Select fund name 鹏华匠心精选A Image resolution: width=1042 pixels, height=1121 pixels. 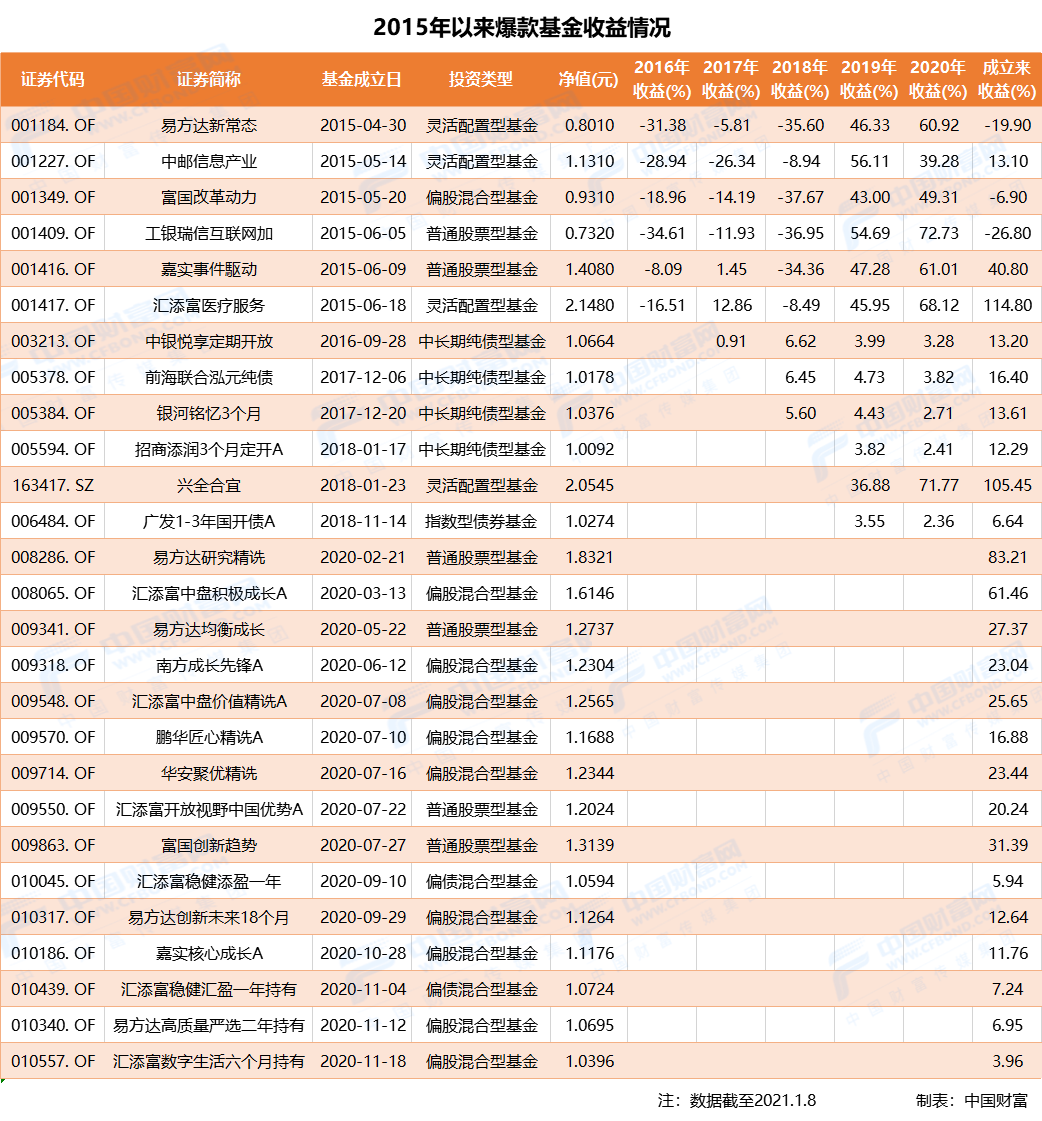[x=208, y=737]
